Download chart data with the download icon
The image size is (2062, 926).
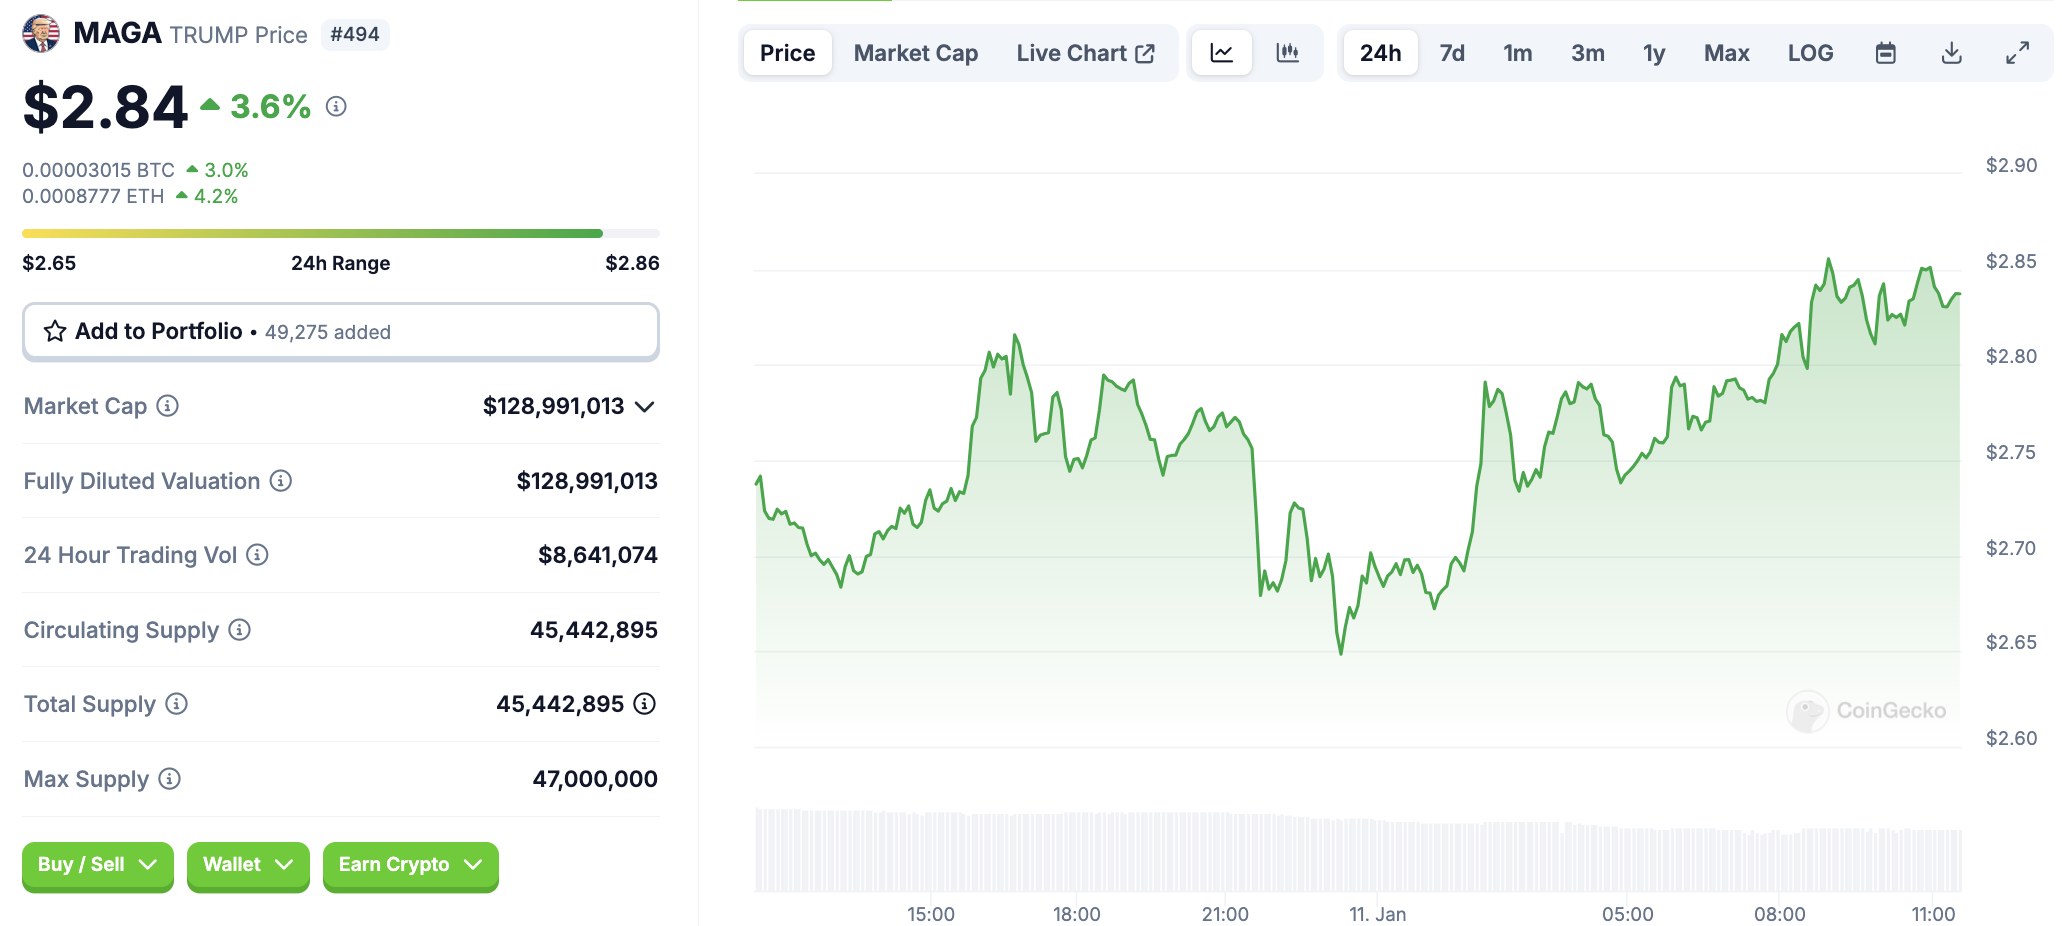click(x=1951, y=53)
